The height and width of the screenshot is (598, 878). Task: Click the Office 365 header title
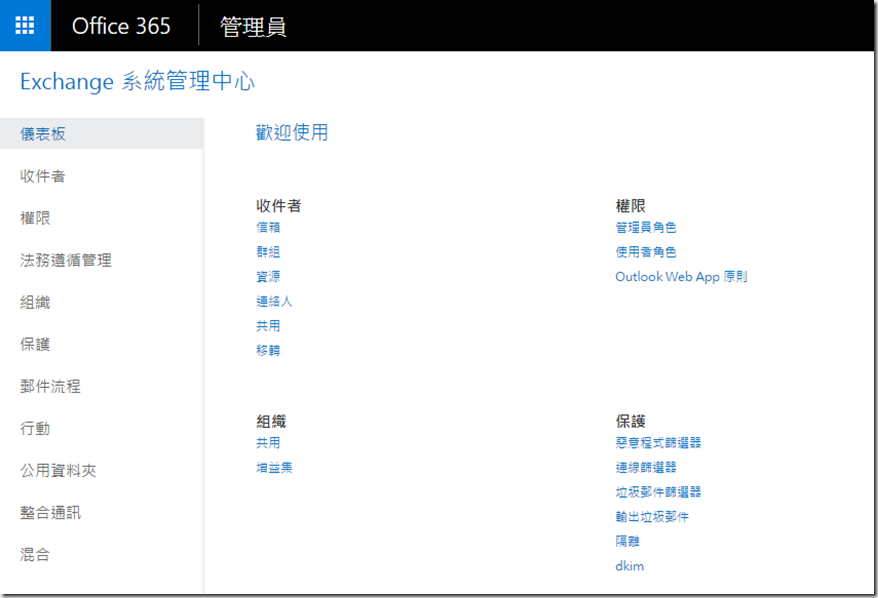[x=121, y=26]
